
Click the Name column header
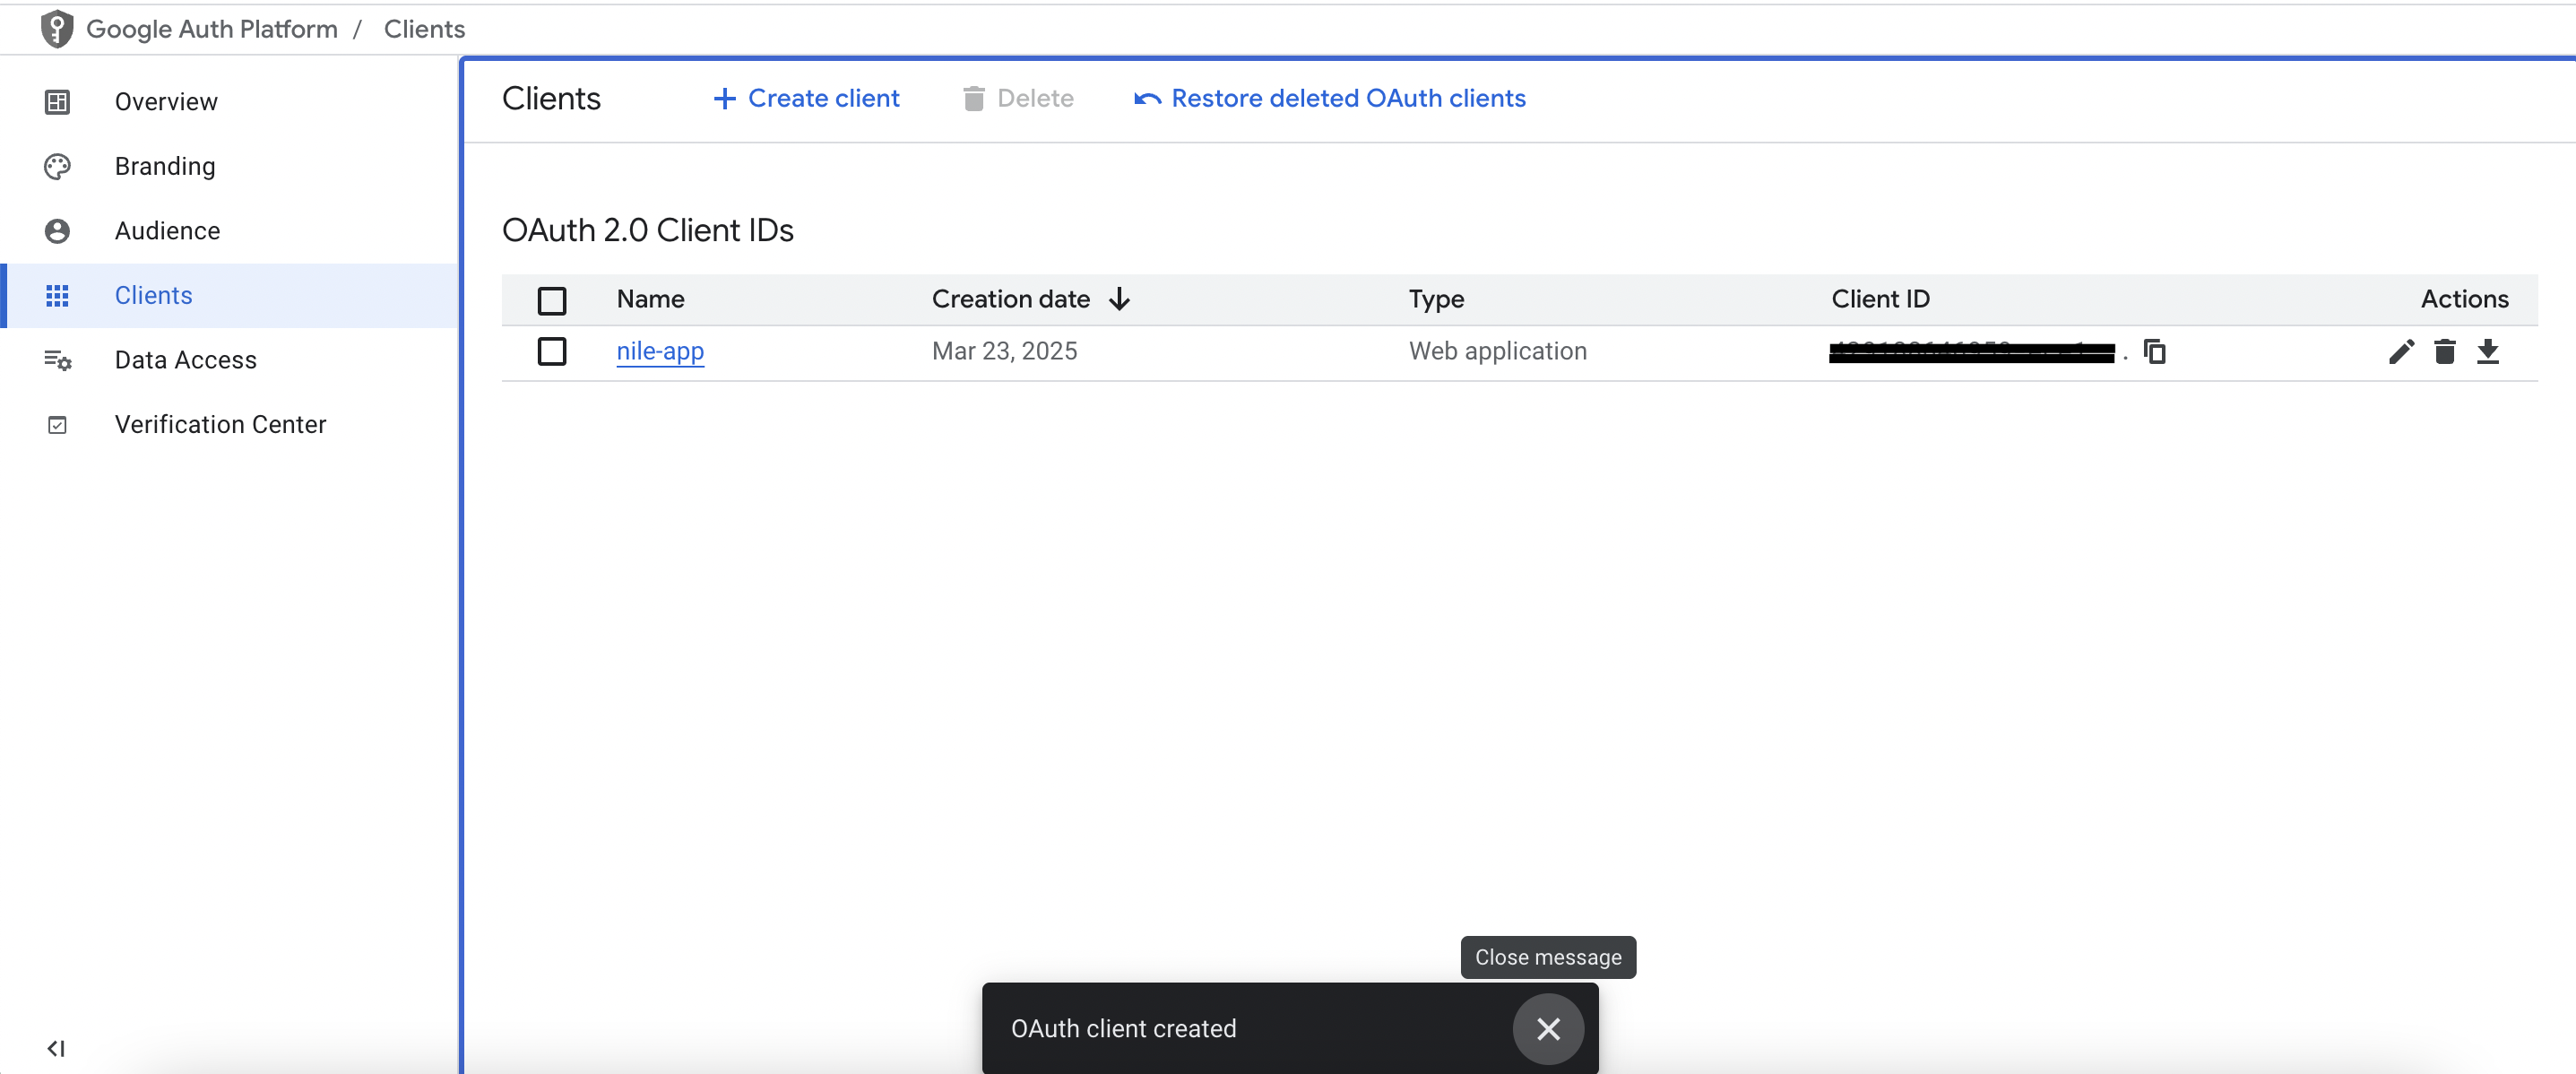650,299
